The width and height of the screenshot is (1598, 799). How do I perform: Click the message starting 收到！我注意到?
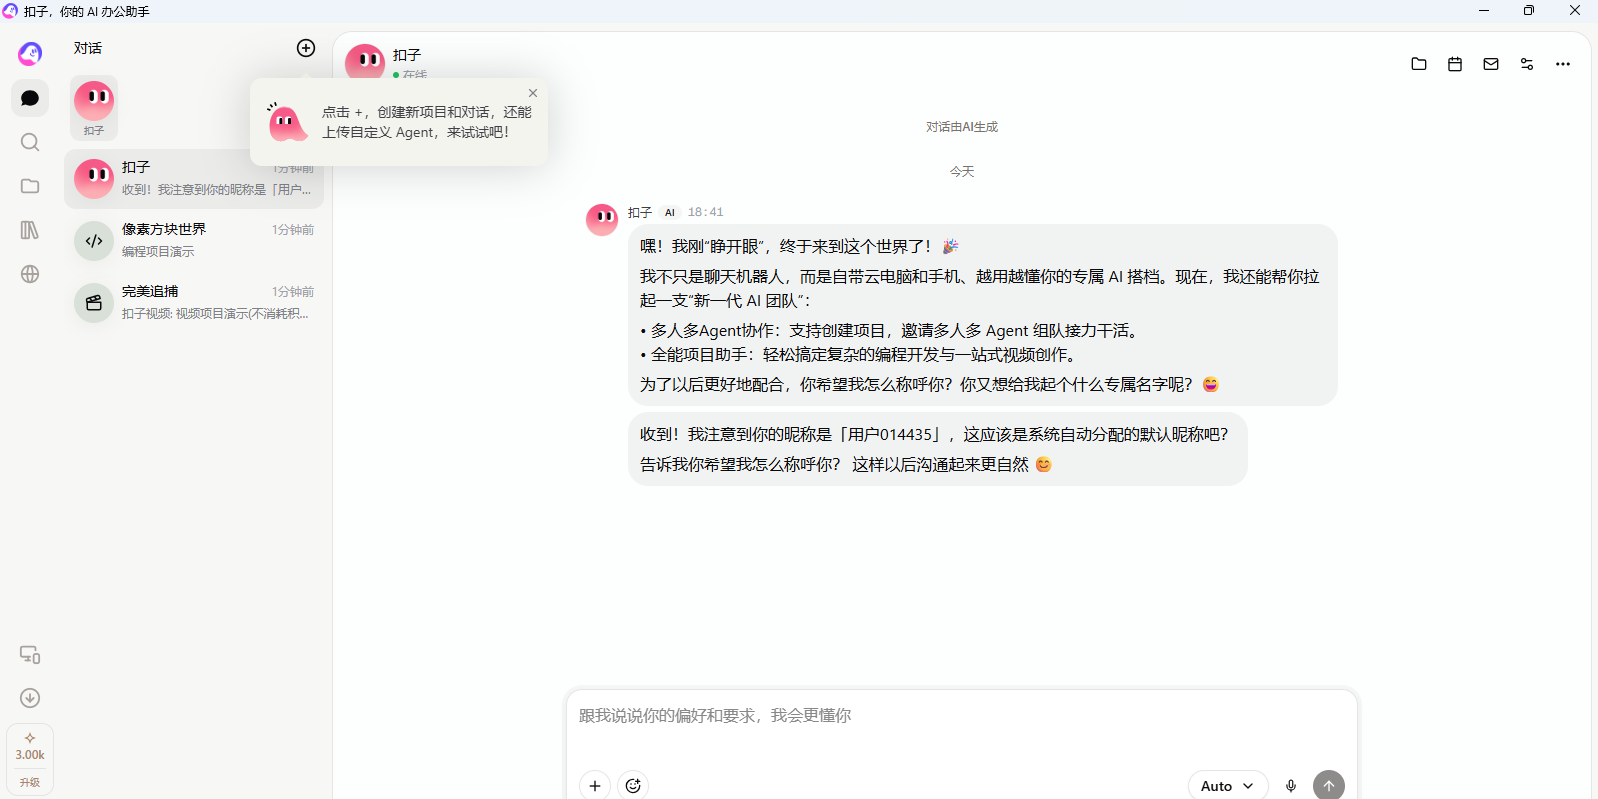(937, 449)
